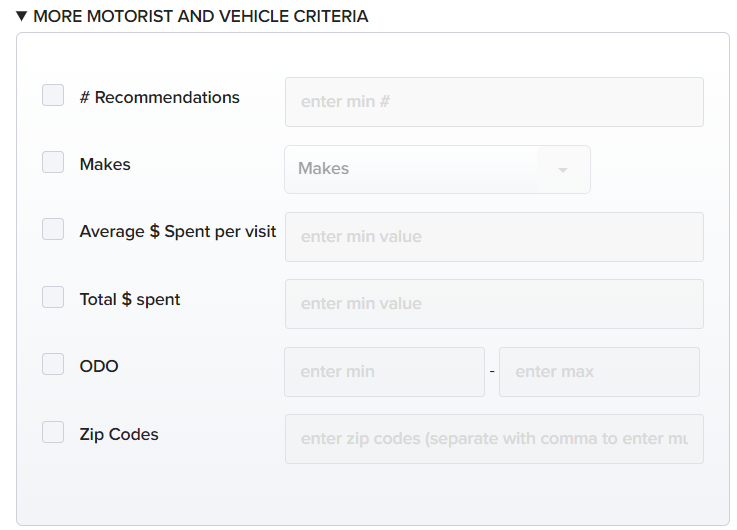Open the Makes dropdown arrow

pyautogui.click(x=563, y=170)
